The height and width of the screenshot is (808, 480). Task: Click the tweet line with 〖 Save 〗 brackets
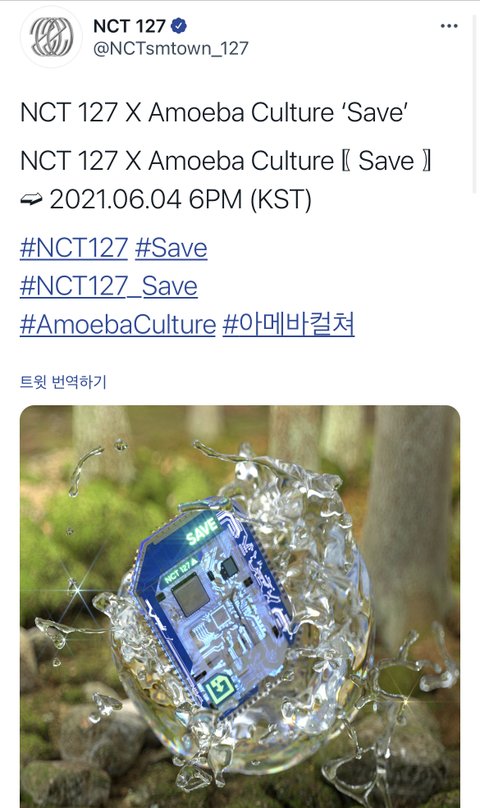pos(226,161)
